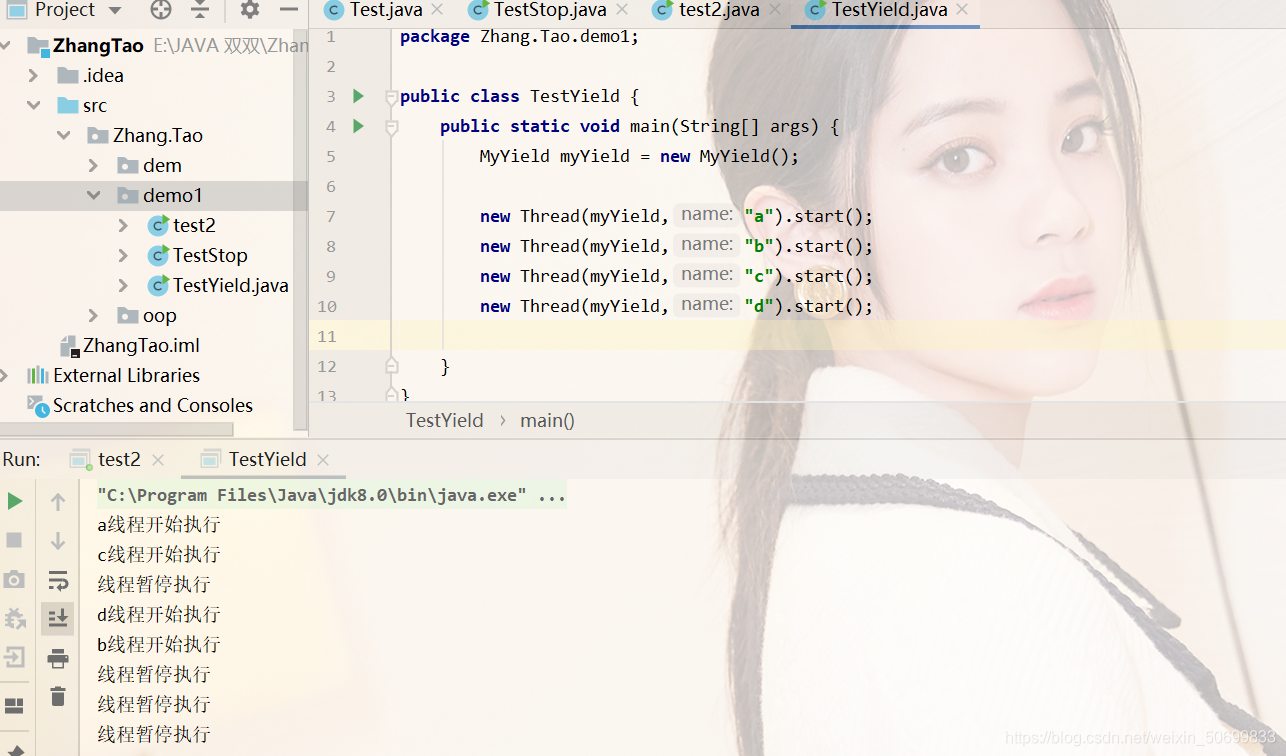Click the exit/login arrow icon in Run sidebar

pyautogui.click(x=14, y=657)
